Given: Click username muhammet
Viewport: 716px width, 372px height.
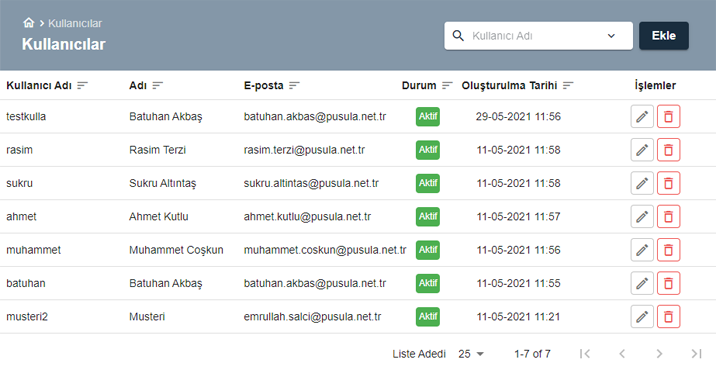Looking at the screenshot, I should coord(33,250).
